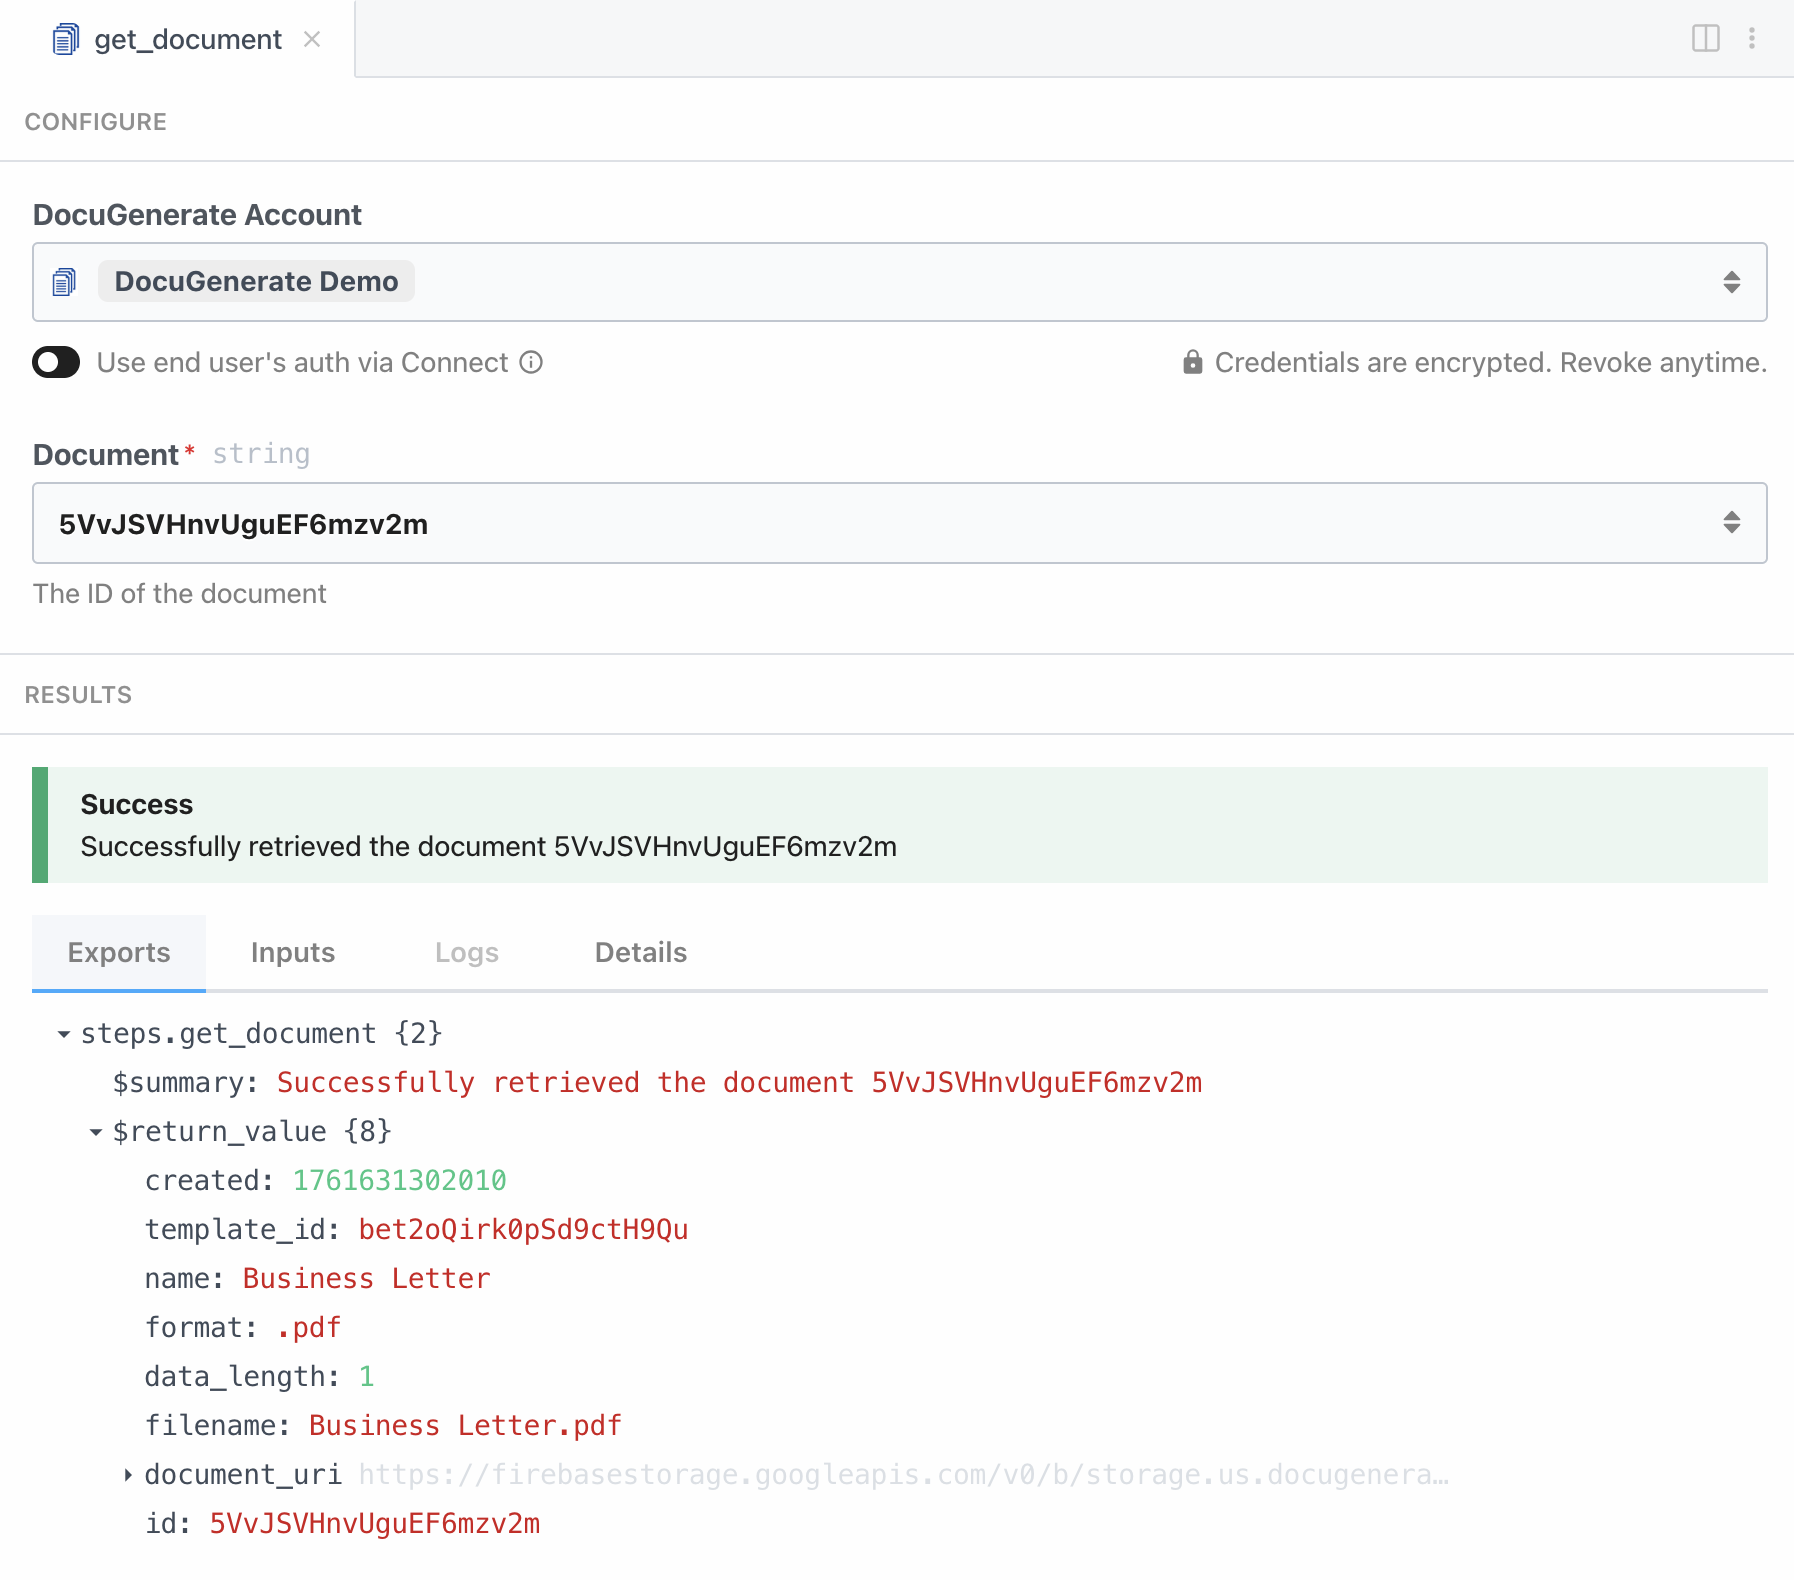The height and width of the screenshot is (1580, 1794).
Task: Open the DocuGenerate Account dropdown
Action: click(1731, 282)
